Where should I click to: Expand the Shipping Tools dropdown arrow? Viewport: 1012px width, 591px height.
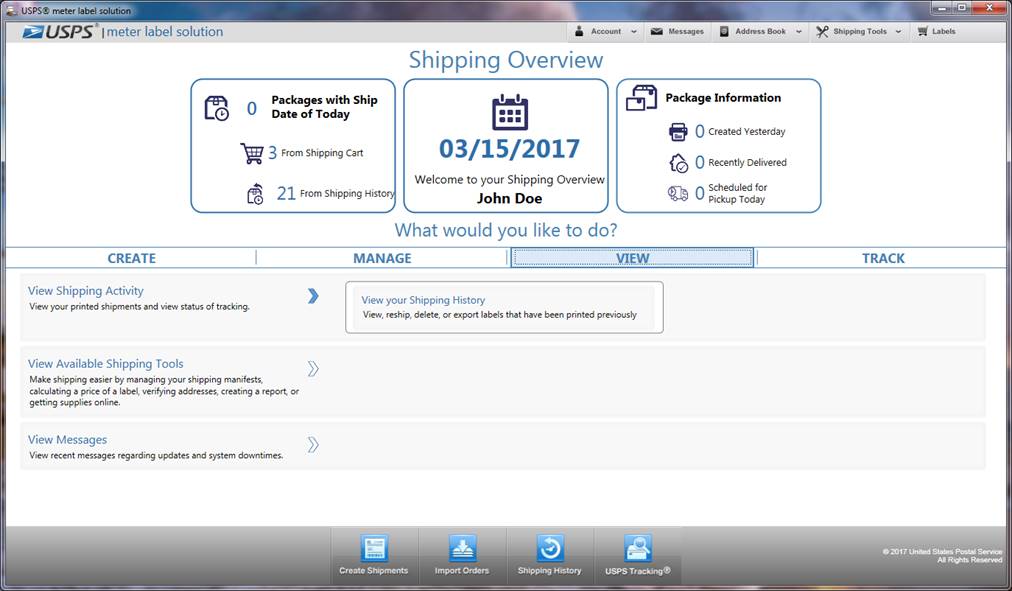click(x=898, y=32)
